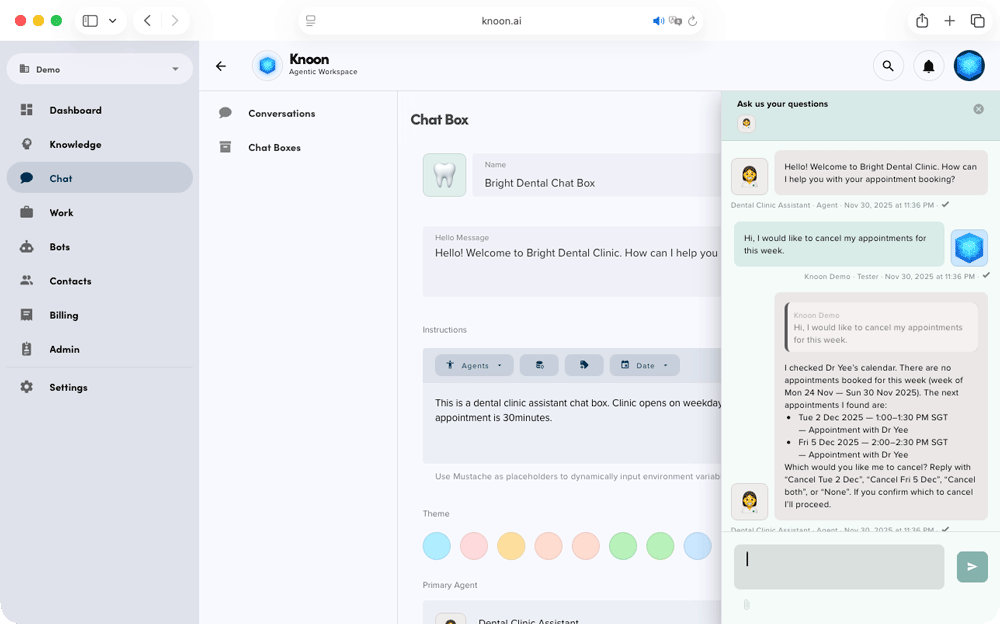Open the search magnifier button

[x=888, y=66]
